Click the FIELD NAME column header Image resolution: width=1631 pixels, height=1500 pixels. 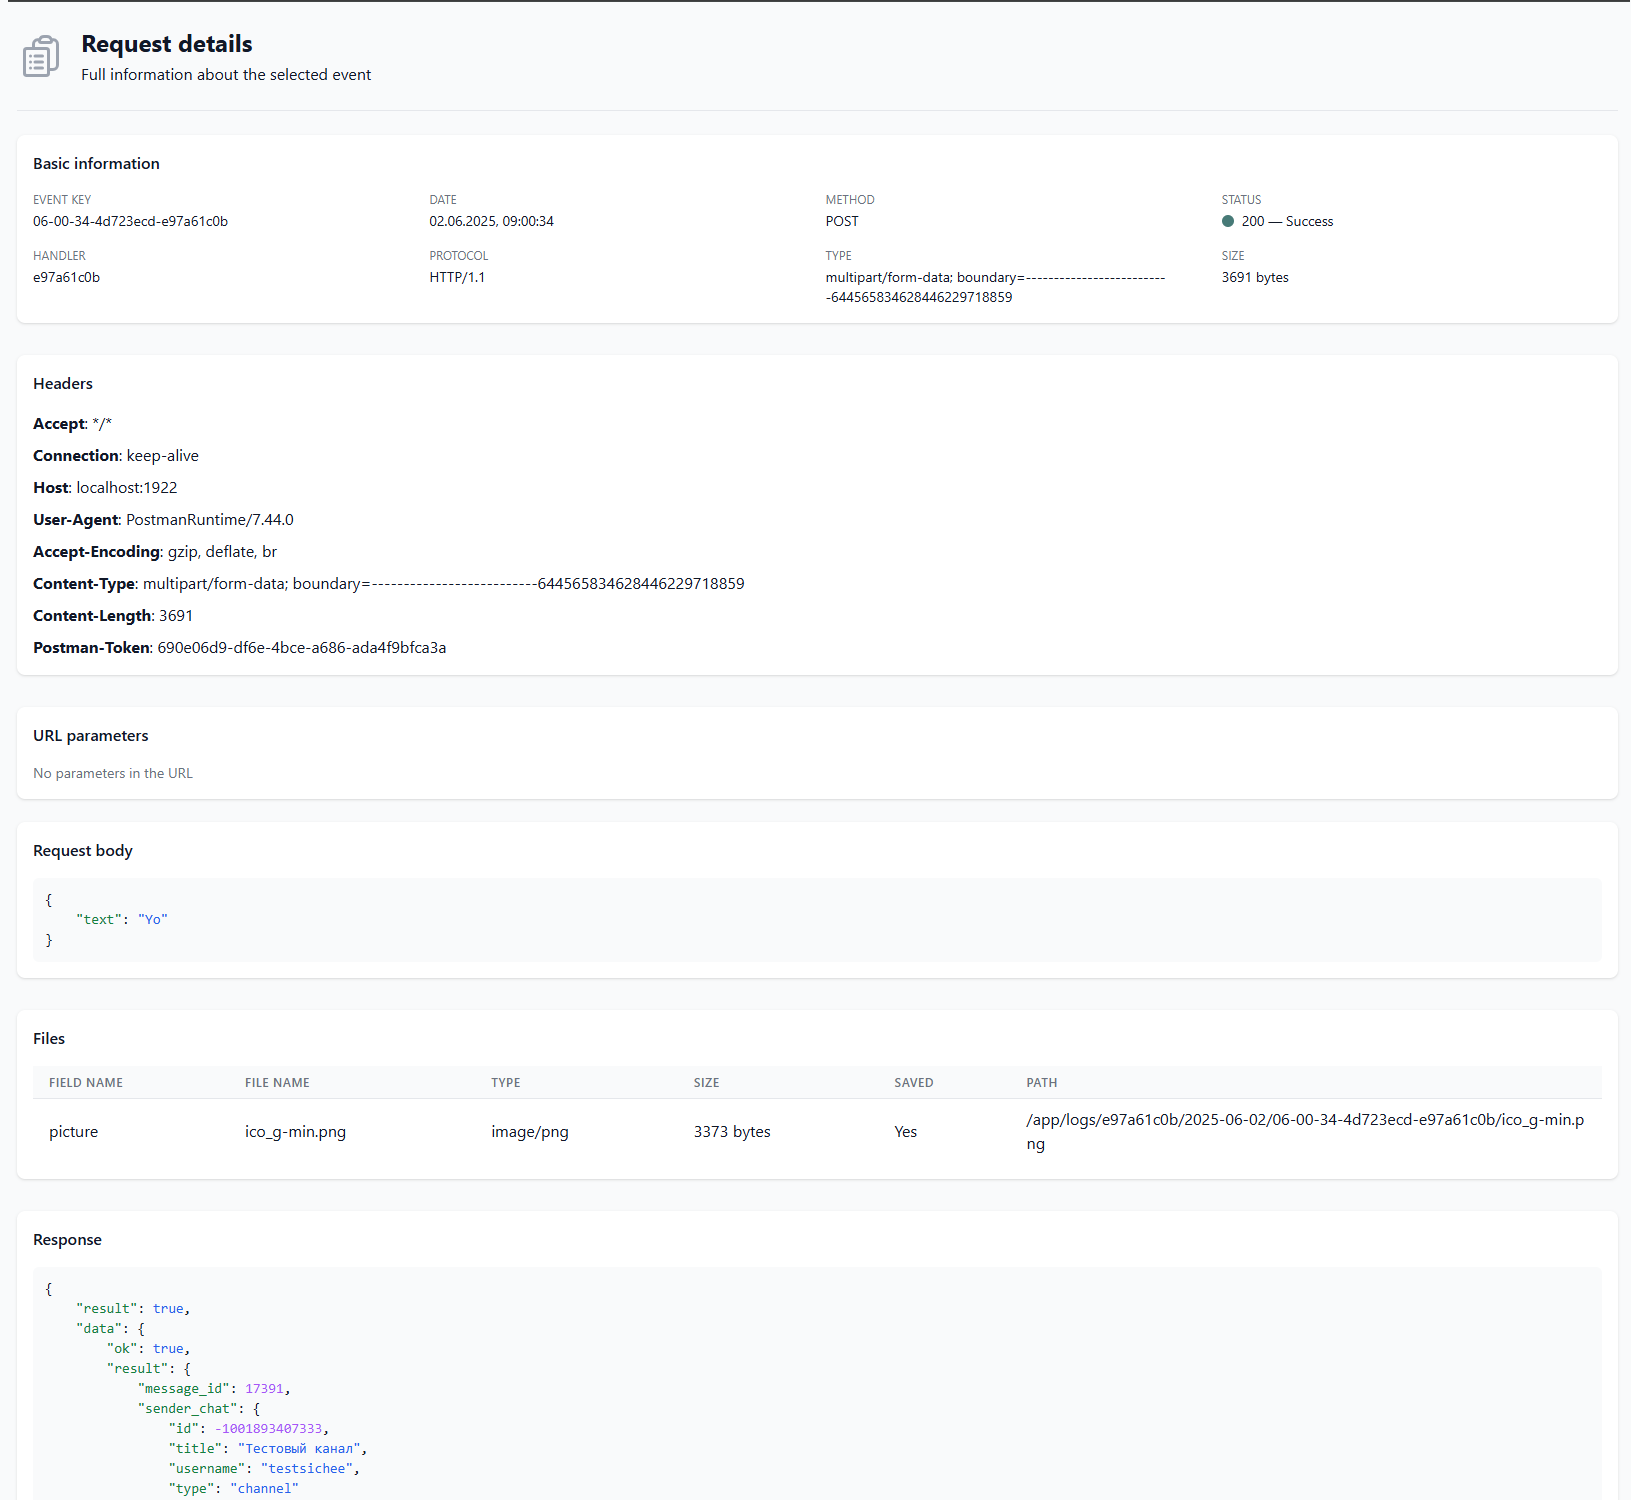86,1083
